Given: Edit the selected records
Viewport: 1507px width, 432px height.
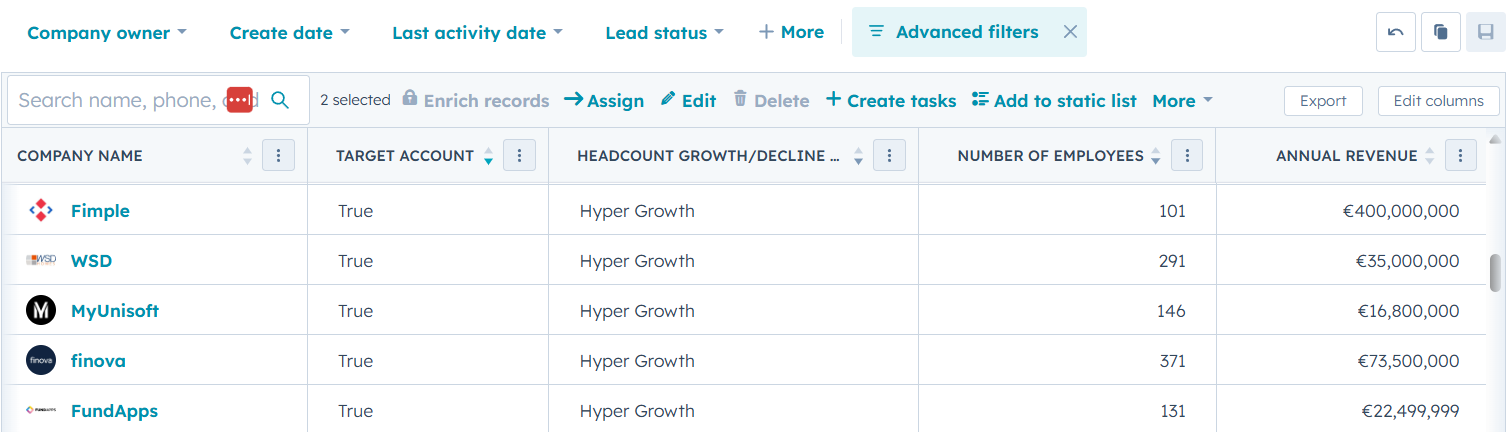Looking at the screenshot, I should click(x=688, y=101).
